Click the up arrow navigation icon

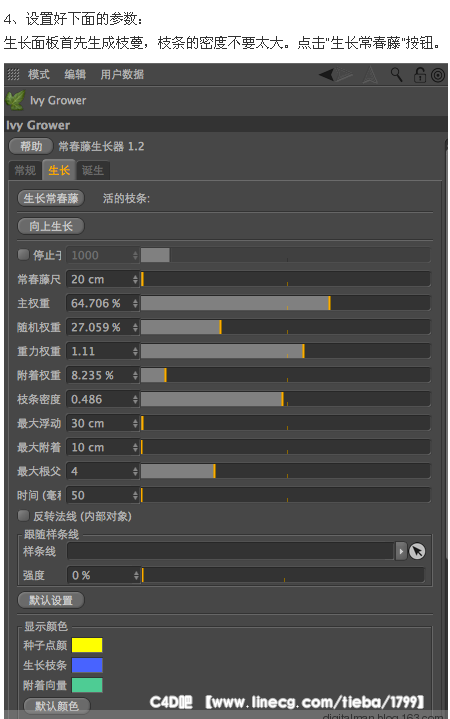pyautogui.click(x=370, y=75)
